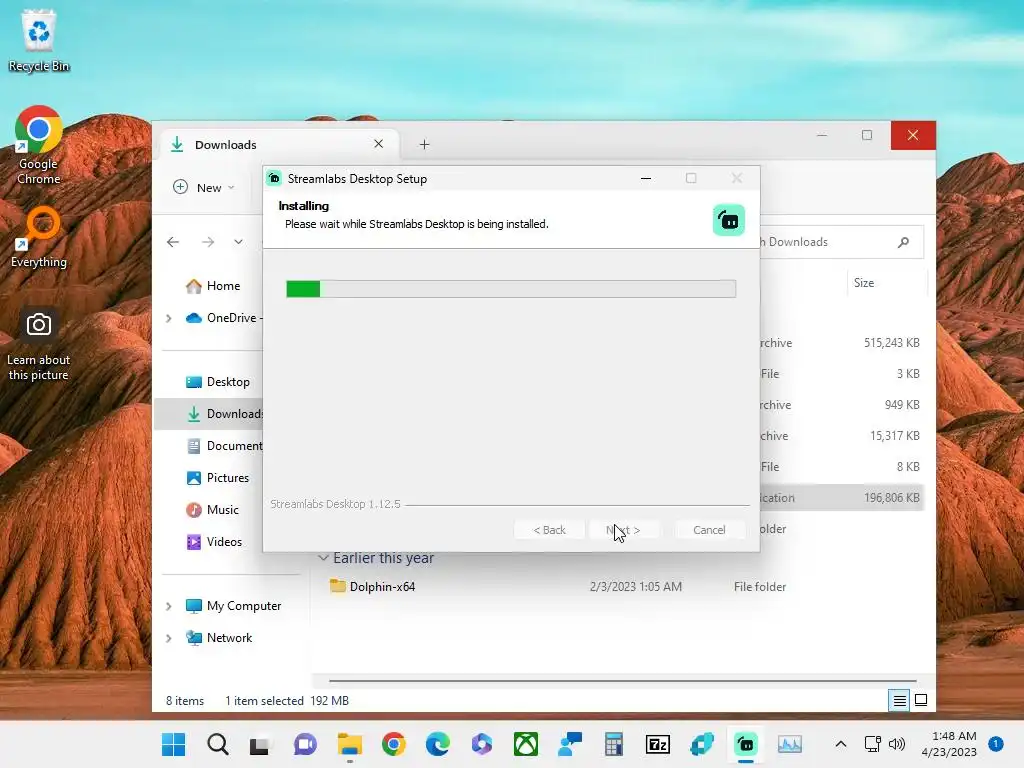Open the volume control in the system tray
This screenshot has height=768, width=1024.
(x=897, y=744)
